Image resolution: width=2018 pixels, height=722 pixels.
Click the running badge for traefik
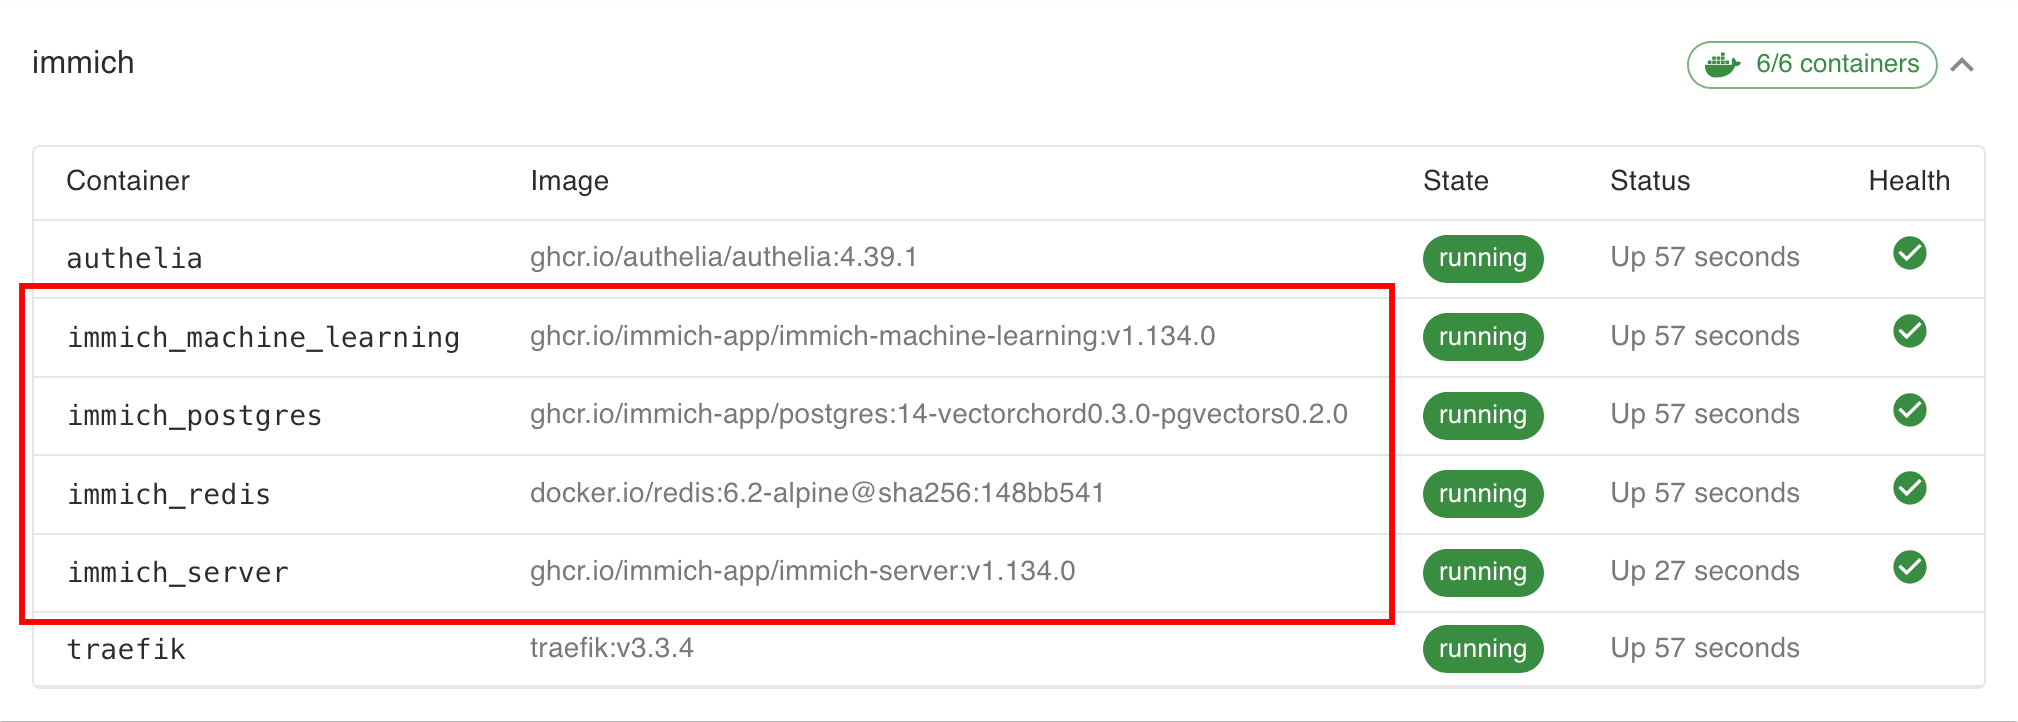pos(1483,649)
